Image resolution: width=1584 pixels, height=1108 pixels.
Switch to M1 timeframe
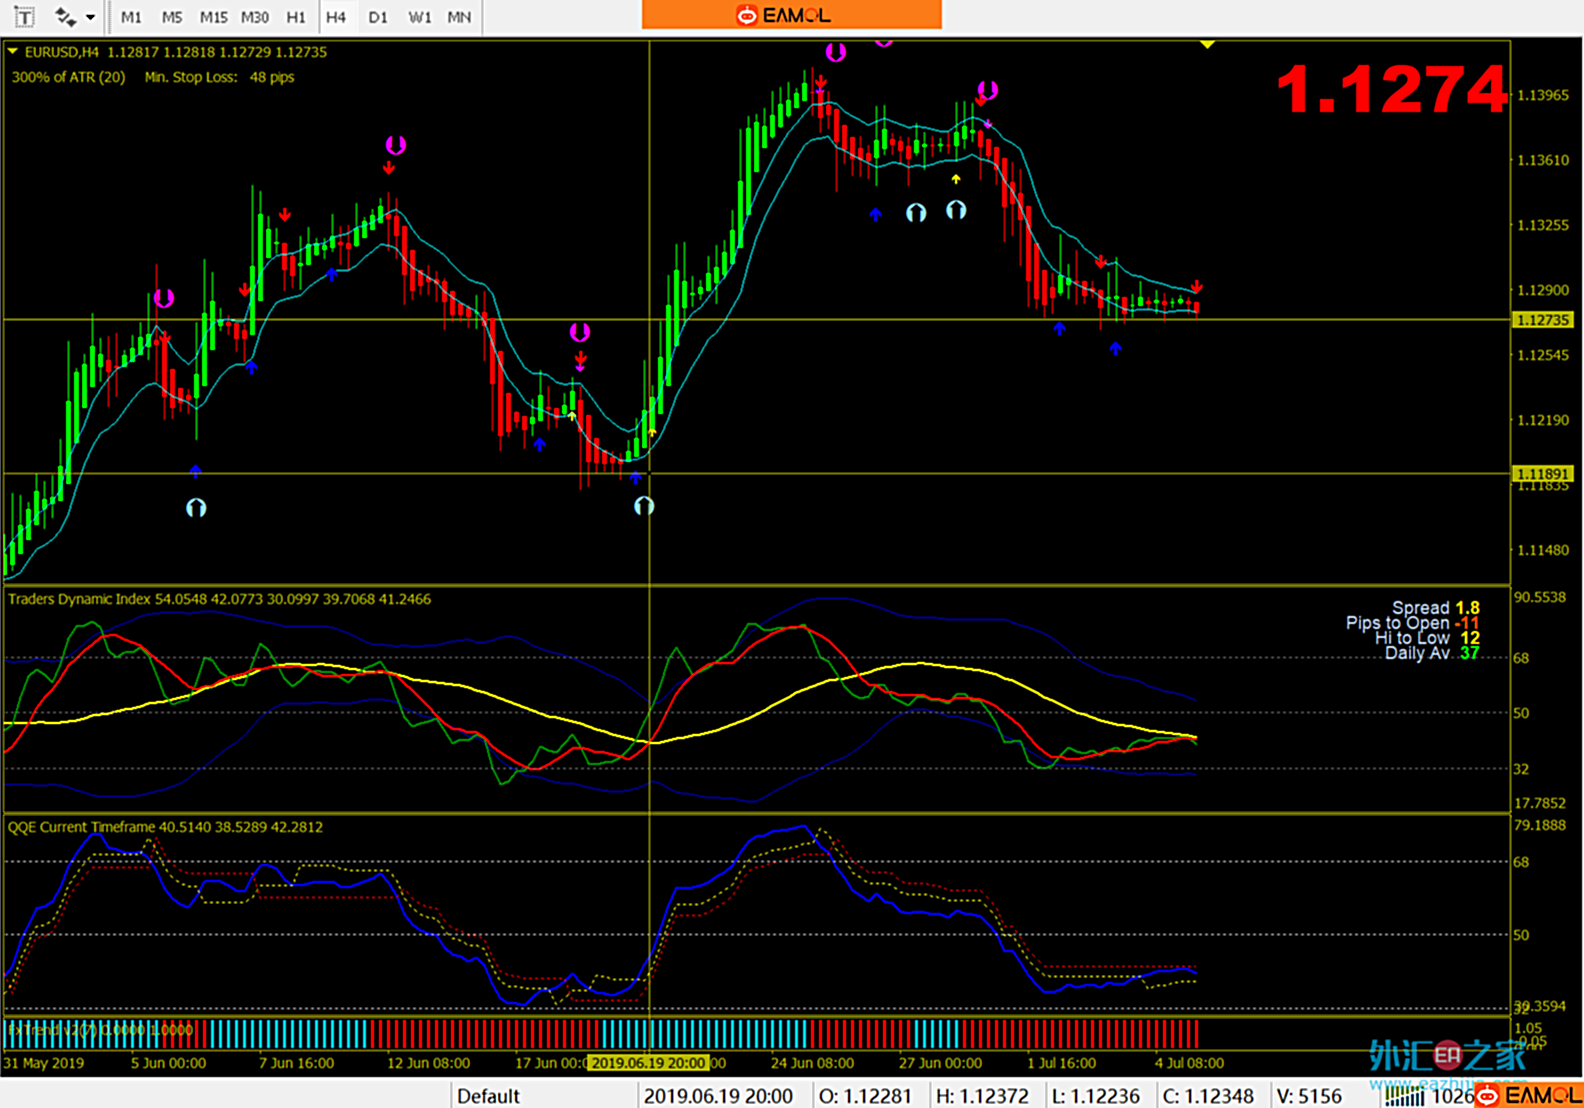pyautogui.click(x=131, y=17)
